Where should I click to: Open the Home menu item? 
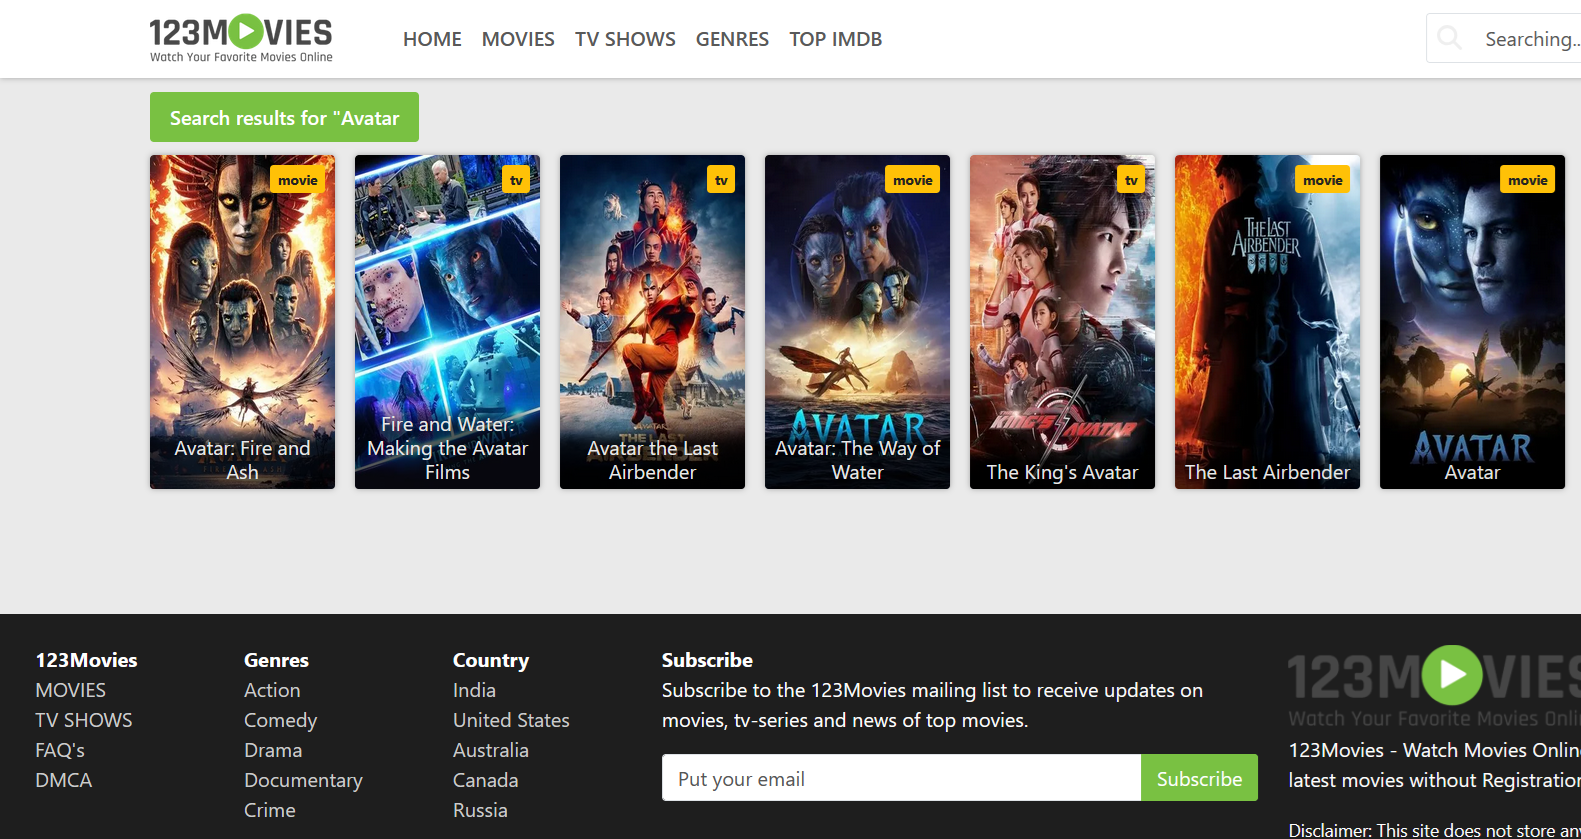(432, 39)
